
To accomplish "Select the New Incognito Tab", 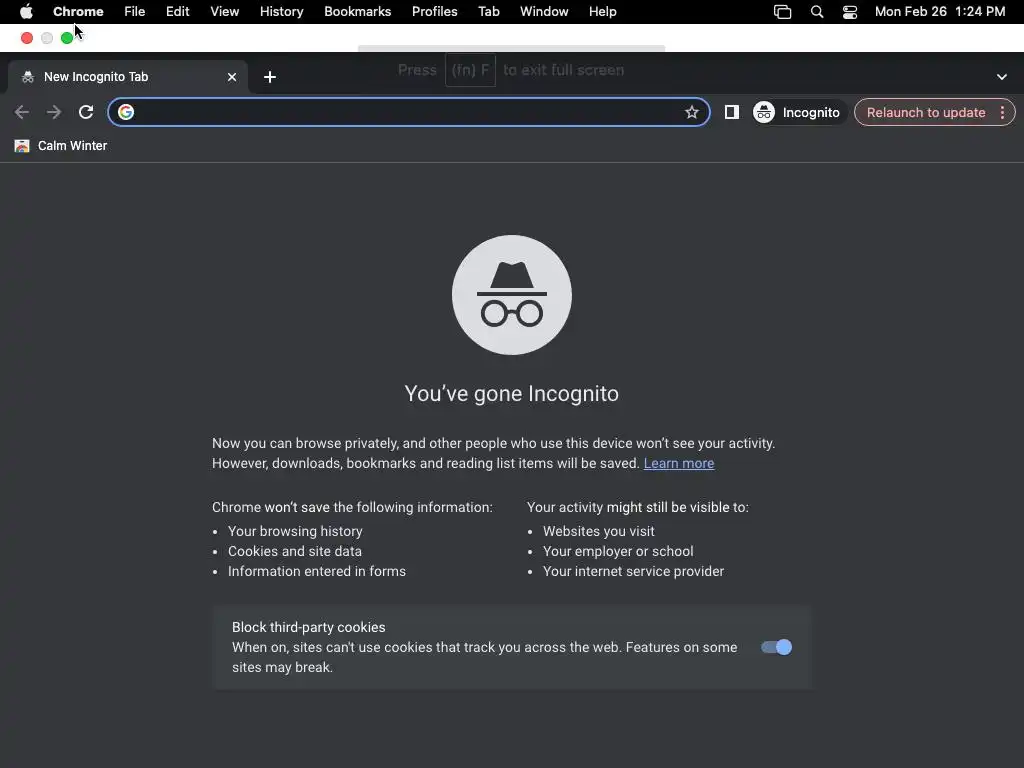I will point(128,77).
